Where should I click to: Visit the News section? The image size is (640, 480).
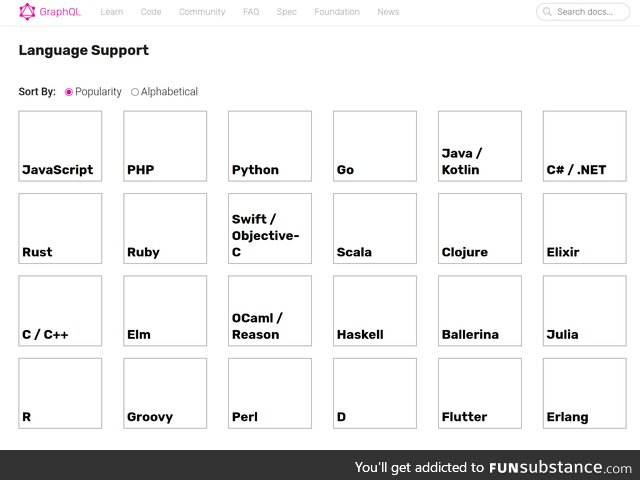point(388,12)
